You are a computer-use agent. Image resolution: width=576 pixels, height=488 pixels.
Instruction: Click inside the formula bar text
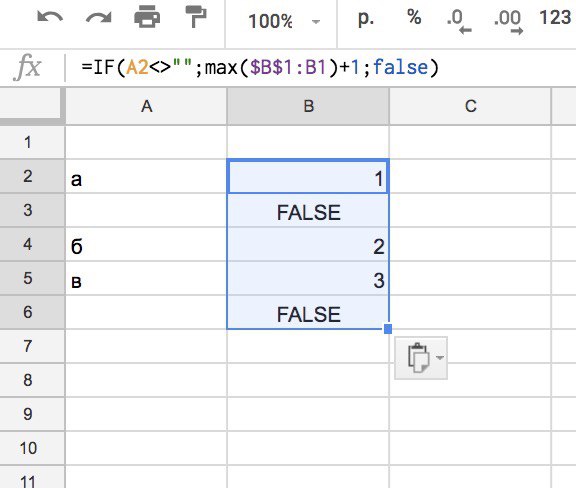(260, 68)
